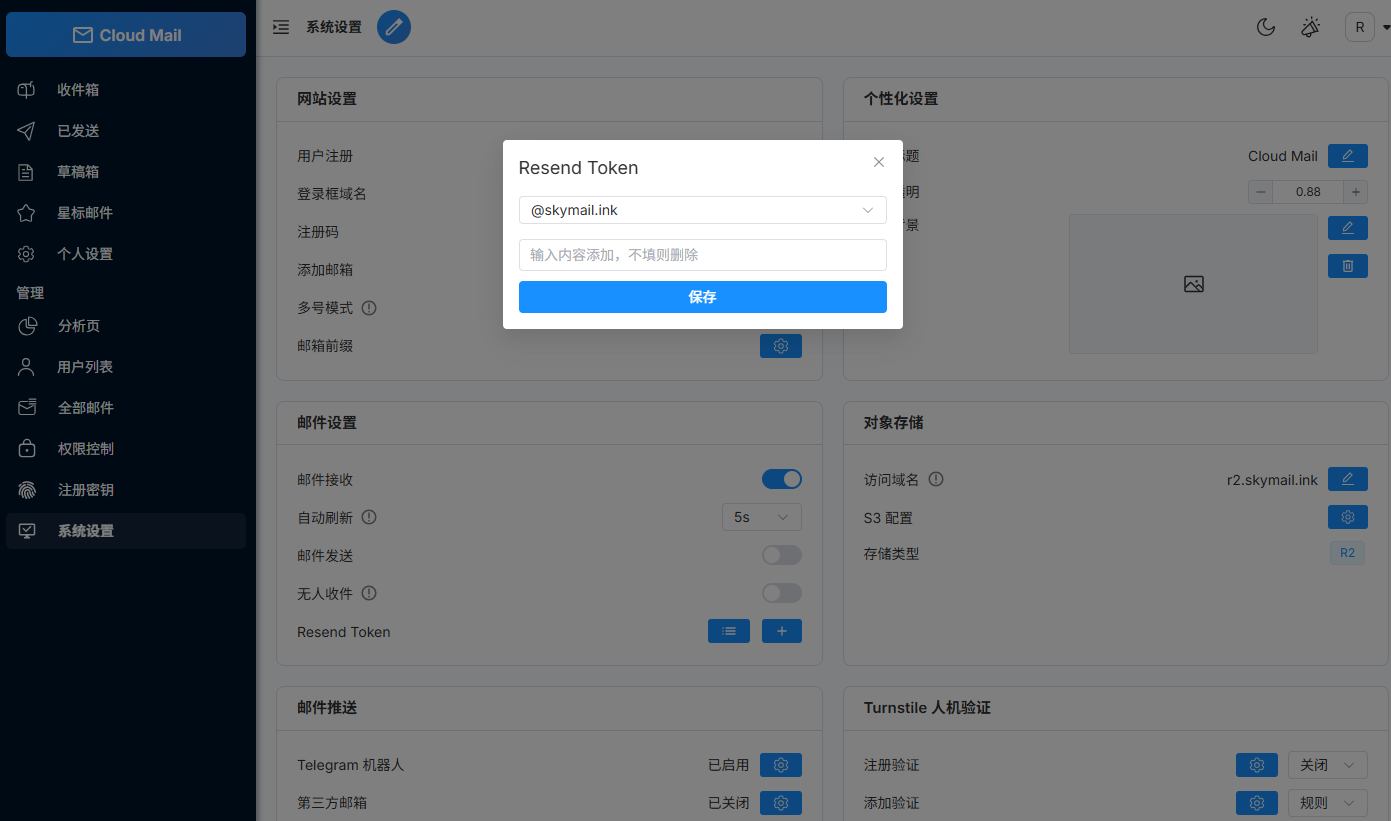Click the plus button for Resend Token
The image size is (1391, 821).
[781, 631]
